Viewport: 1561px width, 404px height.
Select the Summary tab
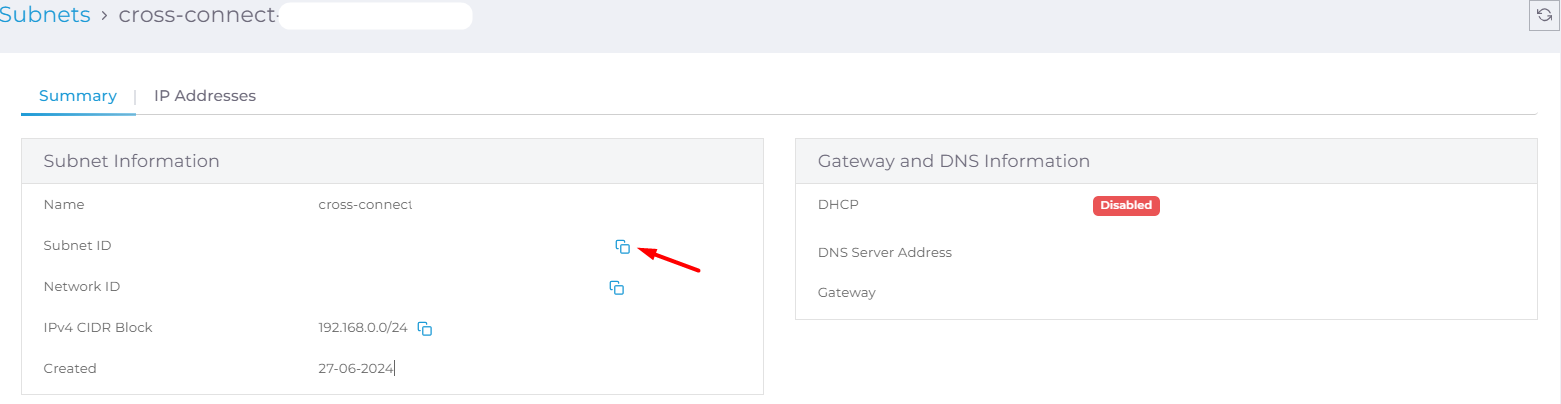pyautogui.click(x=78, y=96)
